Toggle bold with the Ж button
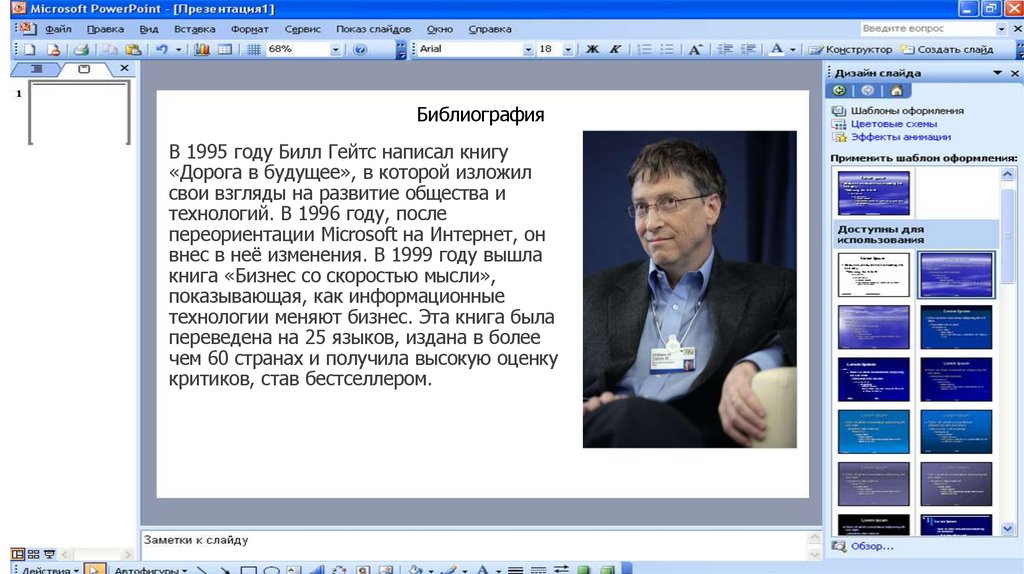Screen dimensions: 1024x574 tap(592, 50)
